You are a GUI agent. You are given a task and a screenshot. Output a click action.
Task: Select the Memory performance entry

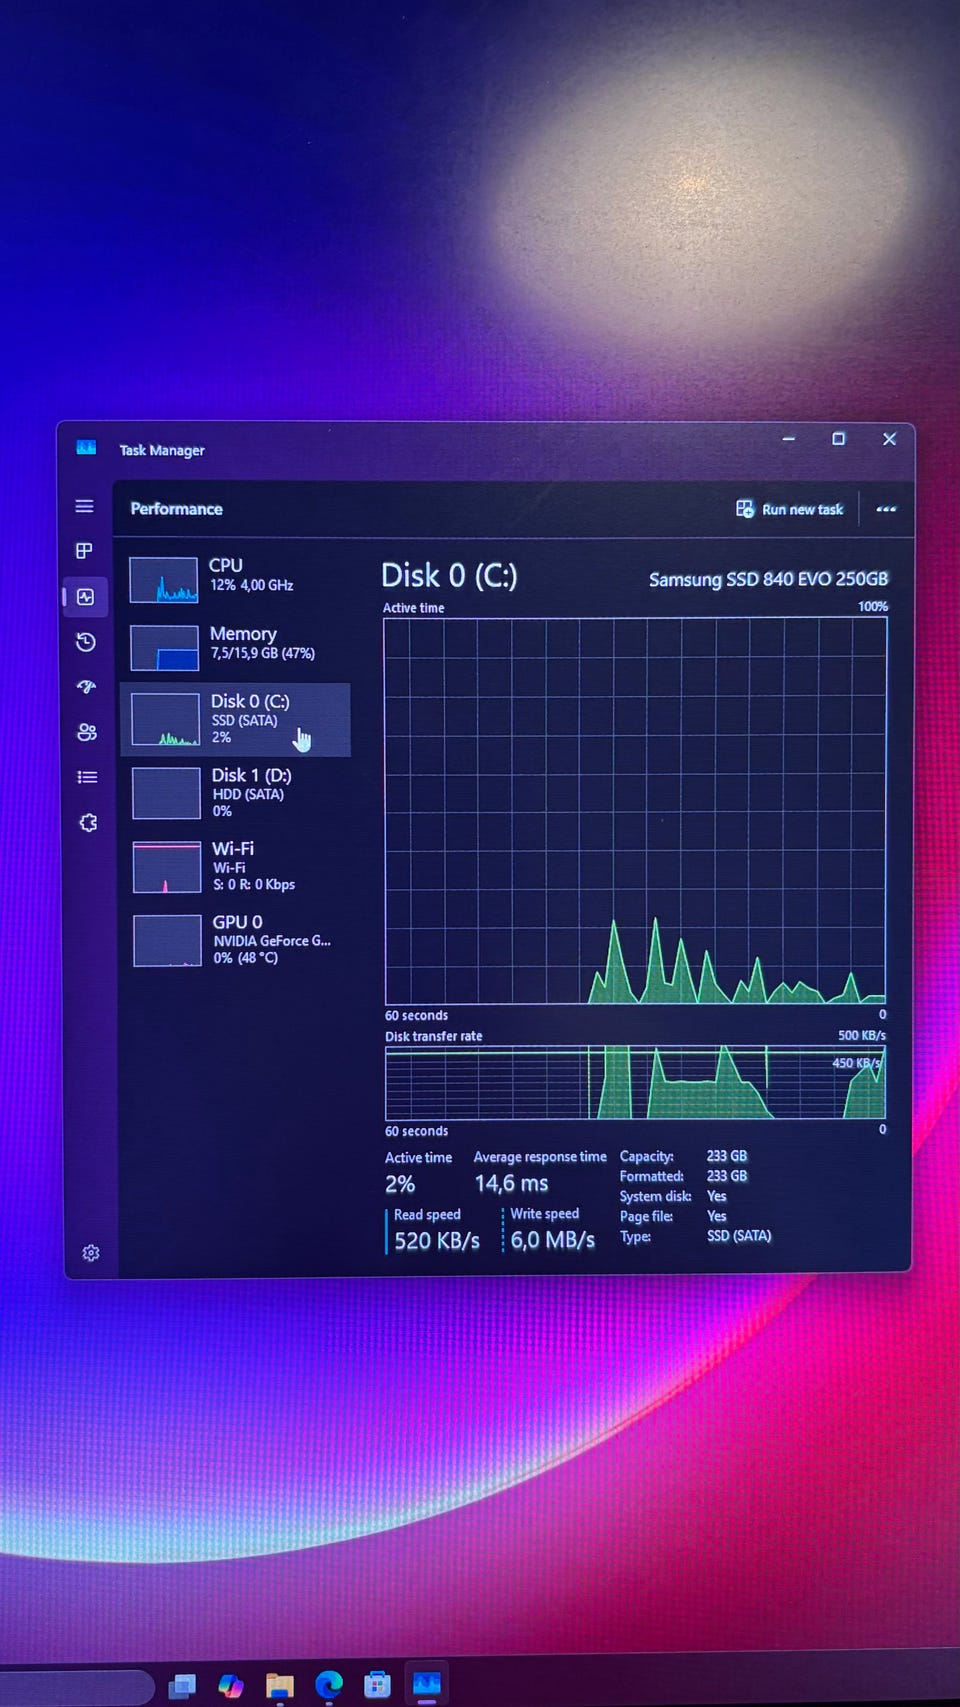(235, 647)
